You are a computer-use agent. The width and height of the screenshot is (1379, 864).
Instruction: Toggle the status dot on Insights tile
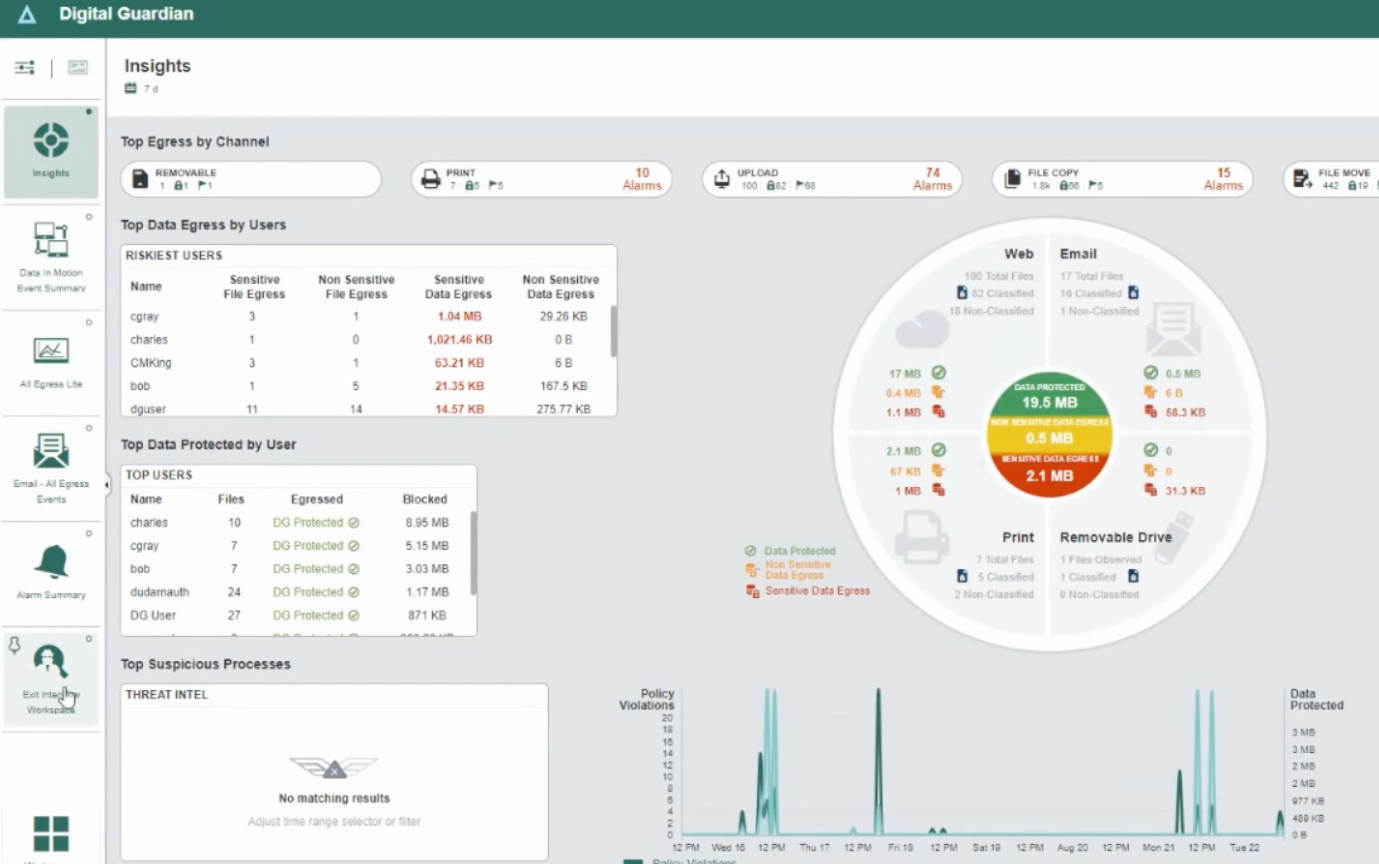pos(89,112)
